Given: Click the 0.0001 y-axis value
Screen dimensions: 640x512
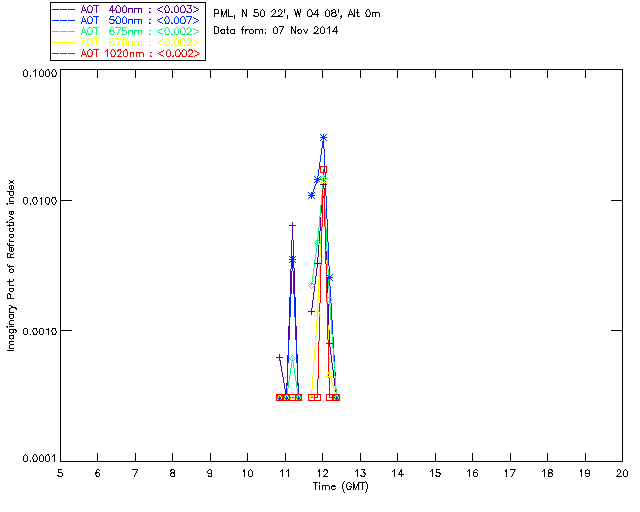Looking at the screenshot, I should [40, 459].
